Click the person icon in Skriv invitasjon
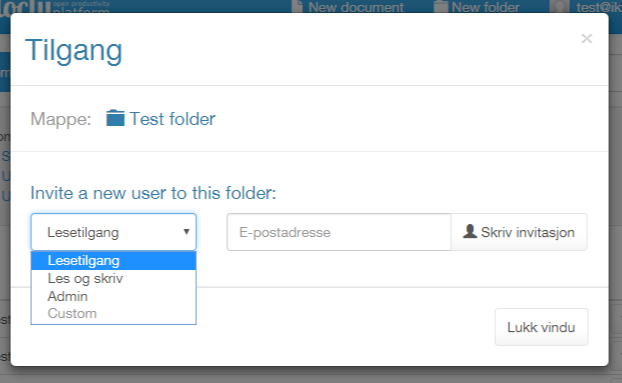622x383 pixels. 470,232
